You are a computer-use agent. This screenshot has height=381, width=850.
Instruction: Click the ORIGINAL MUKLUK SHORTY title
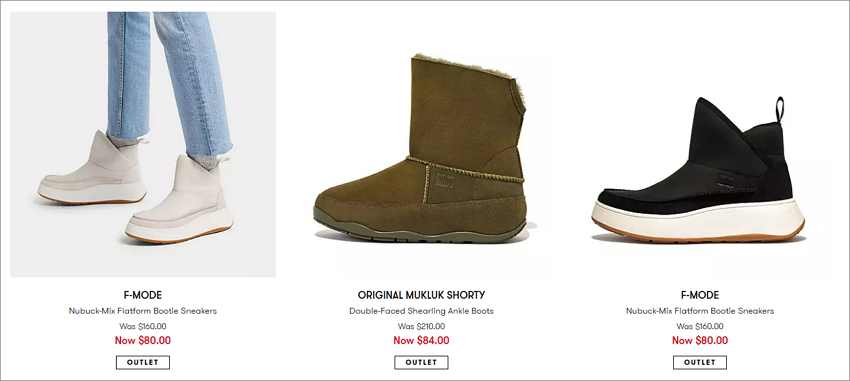(x=421, y=295)
